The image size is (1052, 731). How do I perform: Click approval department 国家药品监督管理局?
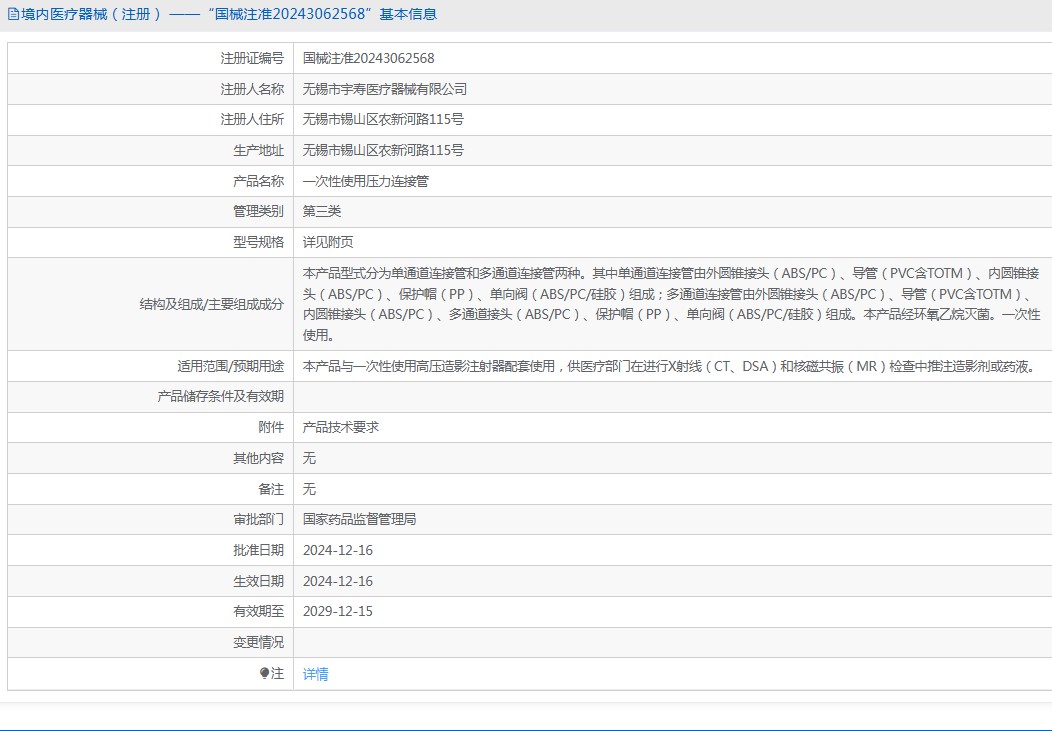pyautogui.click(x=359, y=520)
